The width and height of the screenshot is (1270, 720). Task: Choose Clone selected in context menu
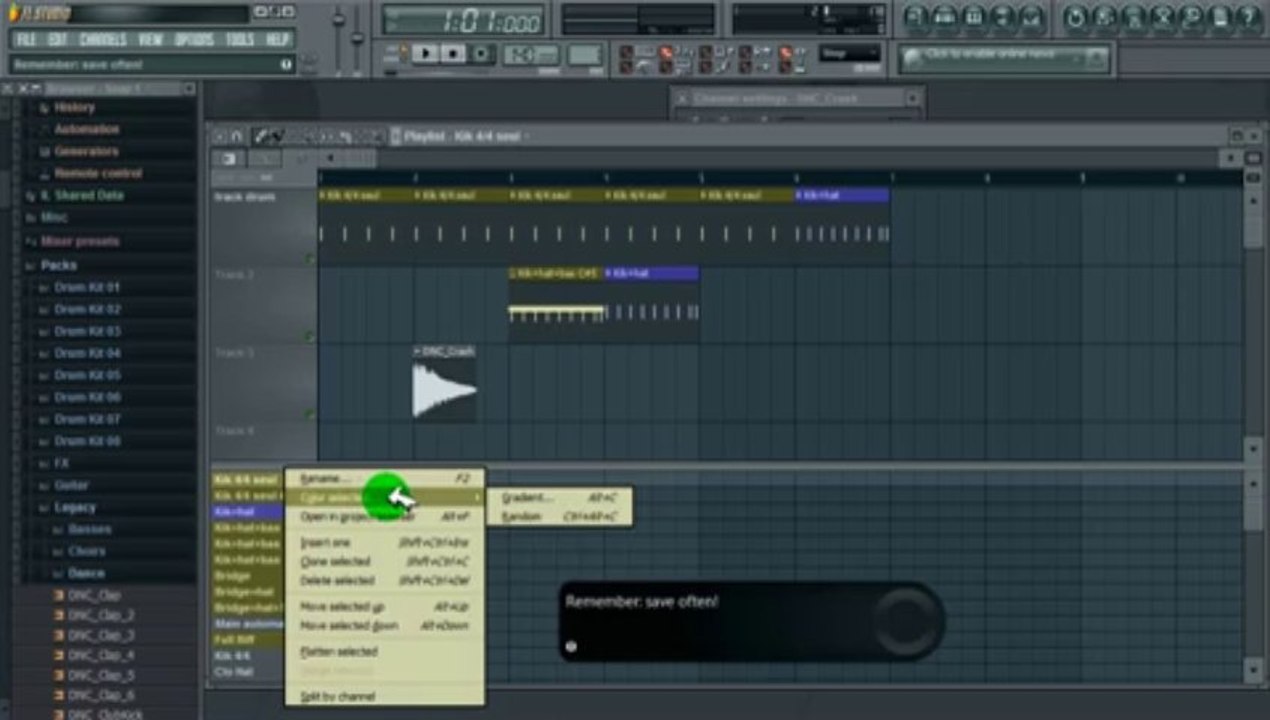[385, 561]
